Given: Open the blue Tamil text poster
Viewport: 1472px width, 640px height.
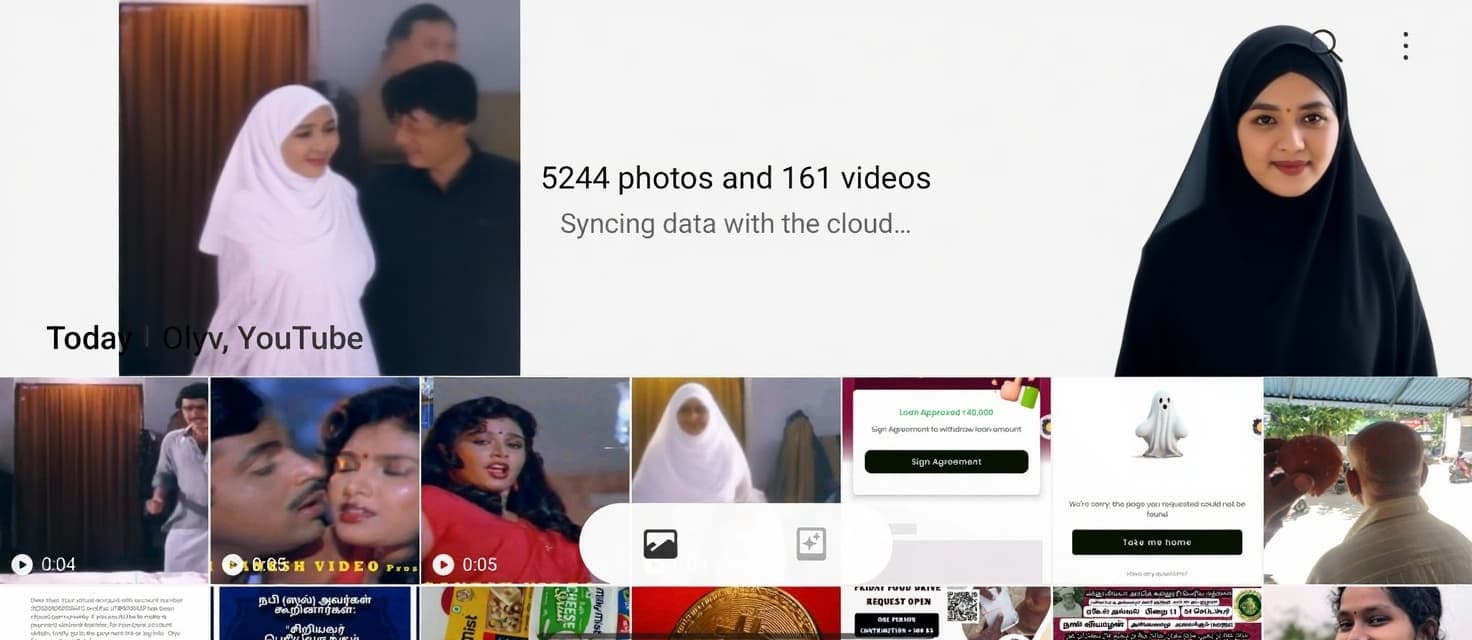Looking at the screenshot, I should (x=315, y=613).
